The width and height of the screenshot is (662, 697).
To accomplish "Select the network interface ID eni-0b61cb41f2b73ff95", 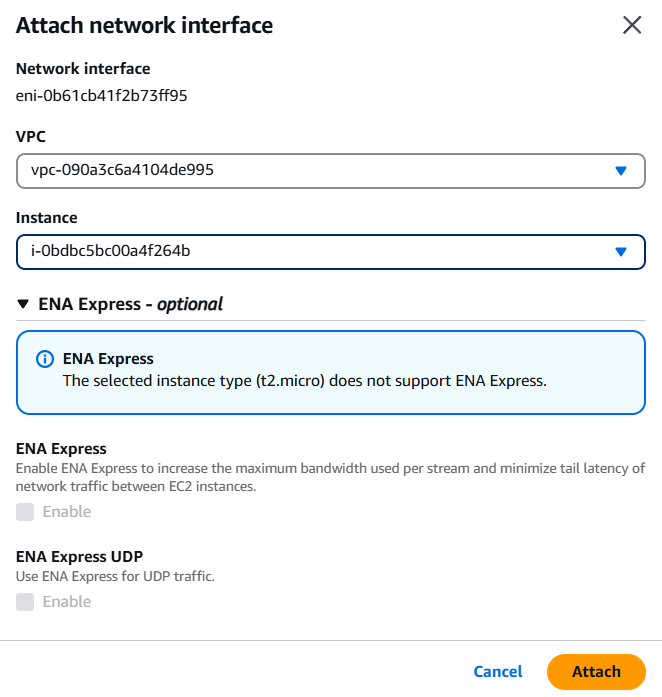I will click(x=101, y=96).
